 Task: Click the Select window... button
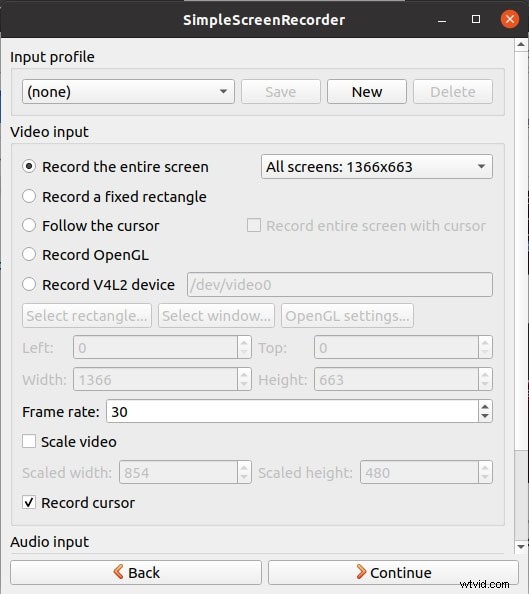tap(216, 316)
